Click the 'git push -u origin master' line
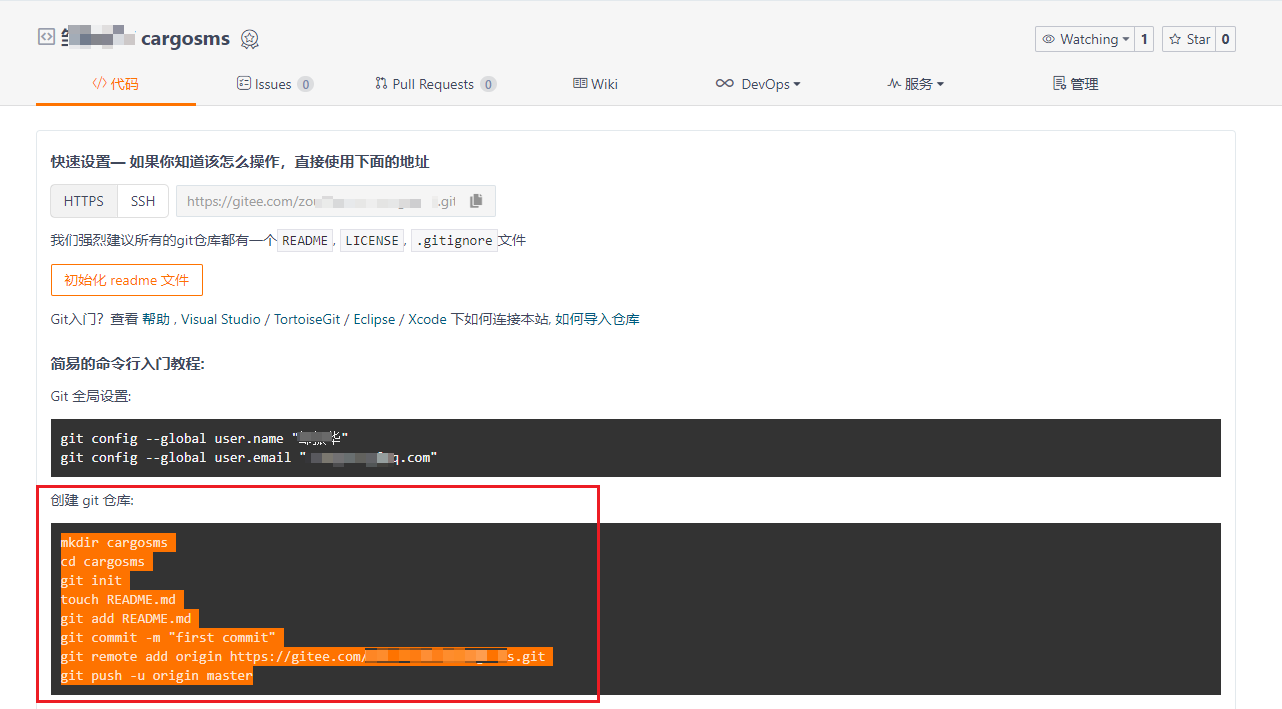This screenshot has height=709, width=1282. coord(156,675)
